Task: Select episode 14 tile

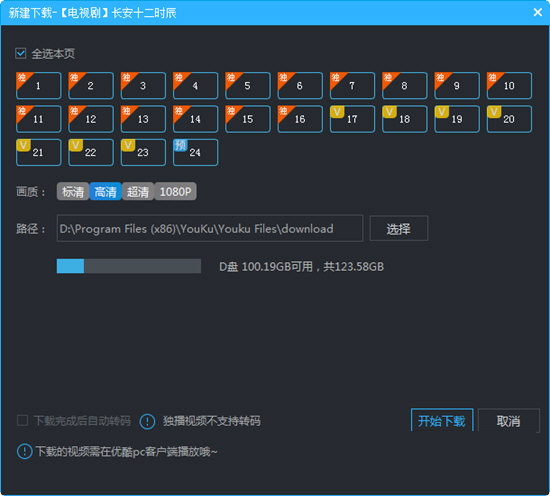Action: pyautogui.click(x=195, y=119)
